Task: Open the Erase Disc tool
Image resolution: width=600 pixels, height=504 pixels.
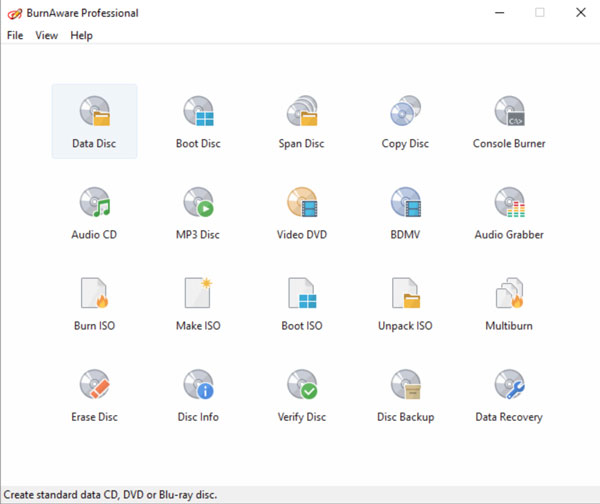Action: click(95, 395)
